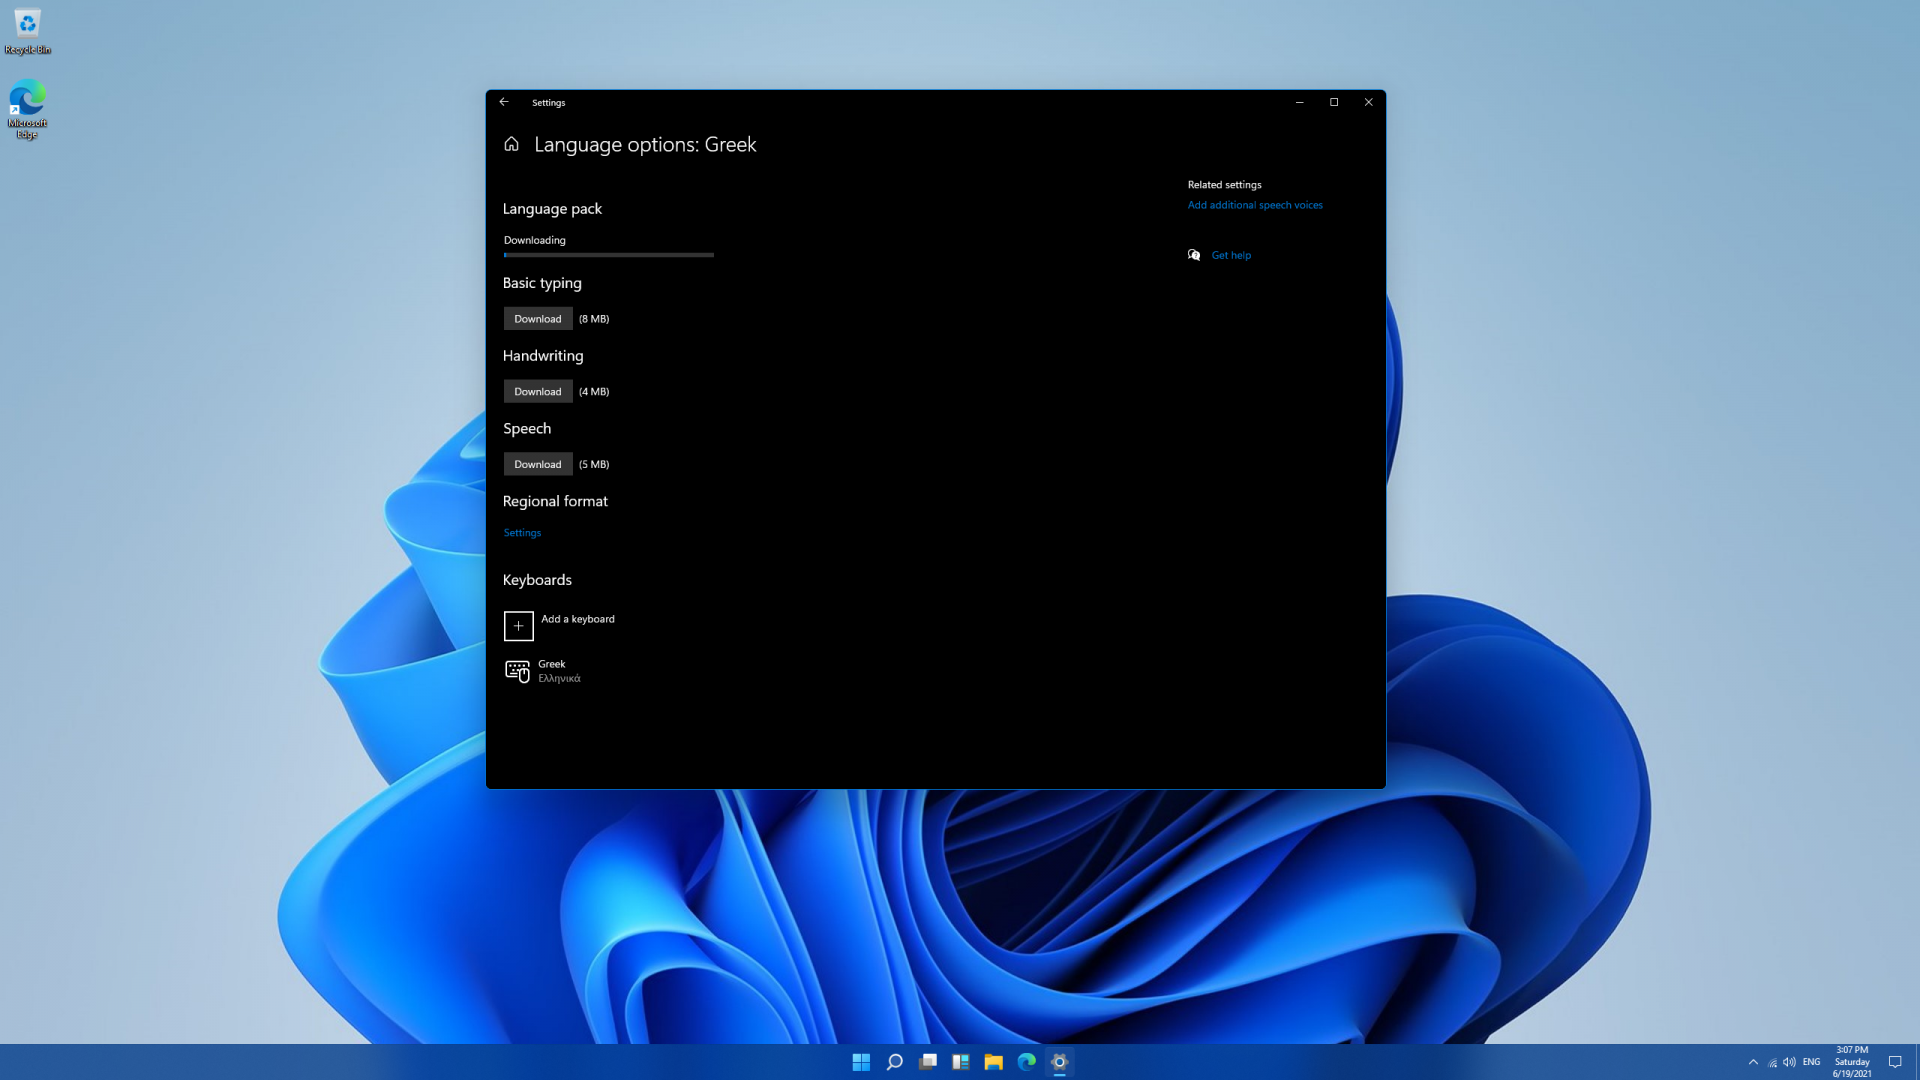This screenshot has width=1920, height=1080.
Task: Launch File Explorer from taskbar
Action: click(994, 1062)
